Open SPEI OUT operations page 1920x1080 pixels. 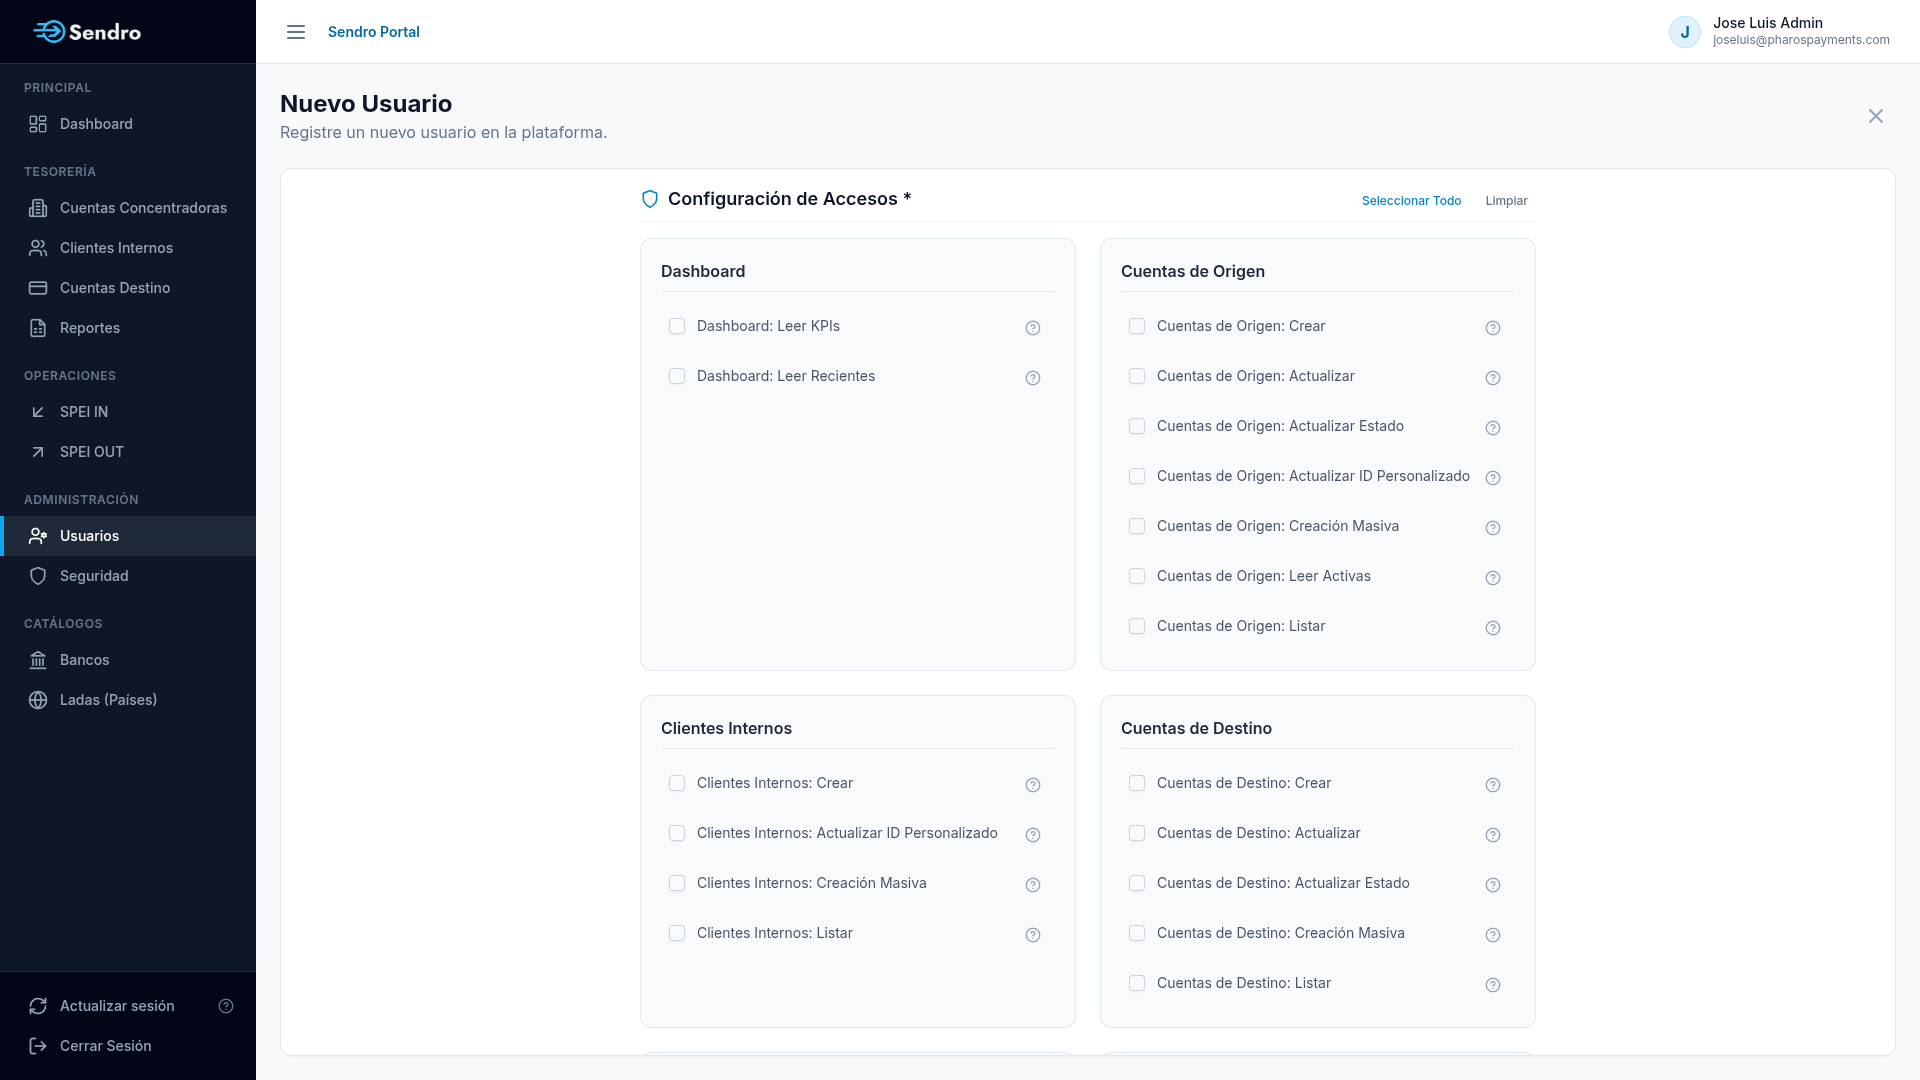point(128,452)
